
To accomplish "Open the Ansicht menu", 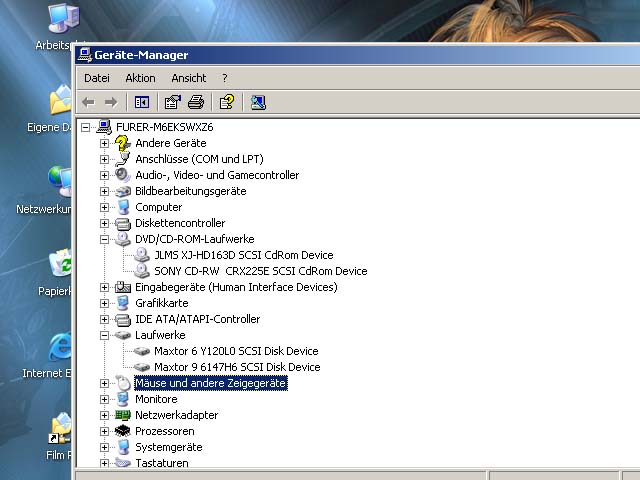I will point(188,78).
